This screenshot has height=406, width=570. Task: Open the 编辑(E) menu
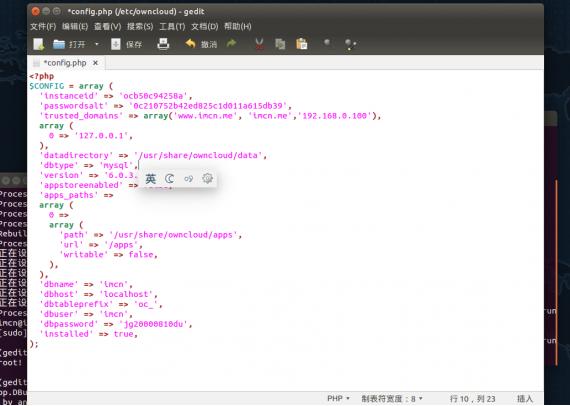(x=75, y=27)
